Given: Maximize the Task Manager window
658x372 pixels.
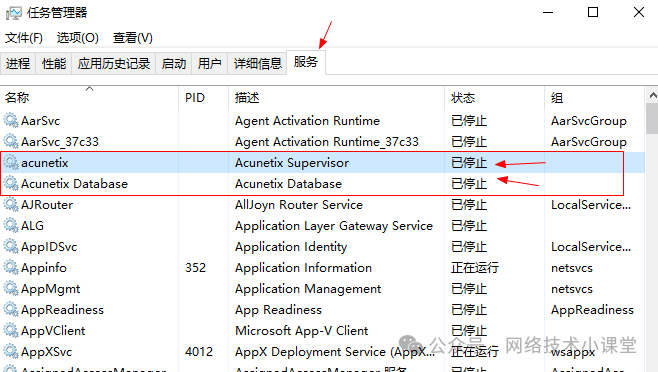Looking at the screenshot, I should (x=593, y=12).
